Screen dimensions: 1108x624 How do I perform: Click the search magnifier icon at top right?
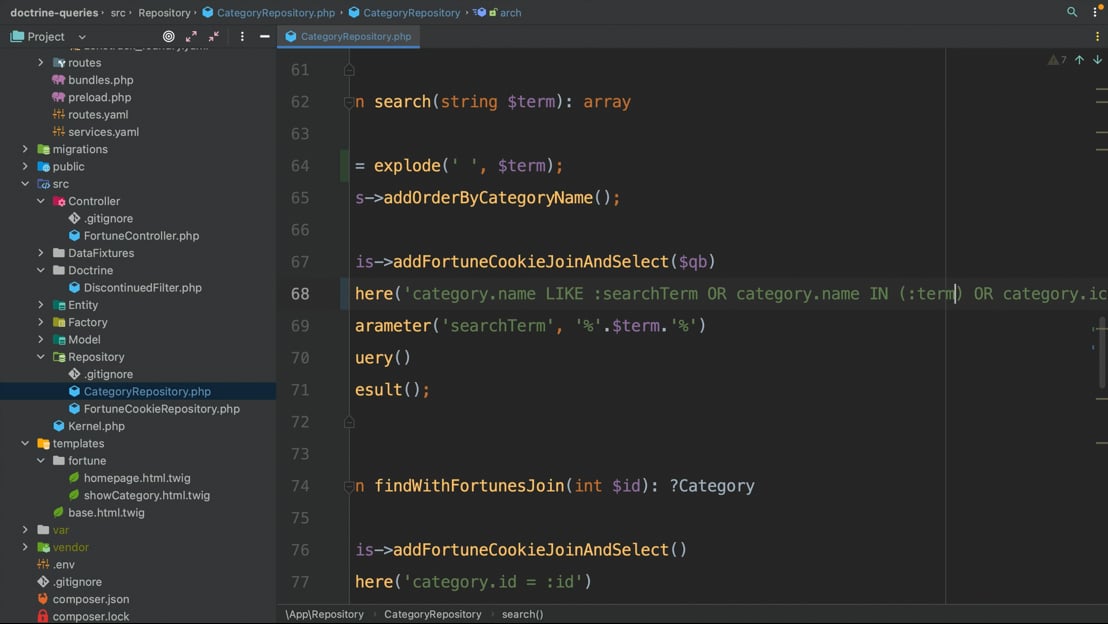[x=1071, y=12]
